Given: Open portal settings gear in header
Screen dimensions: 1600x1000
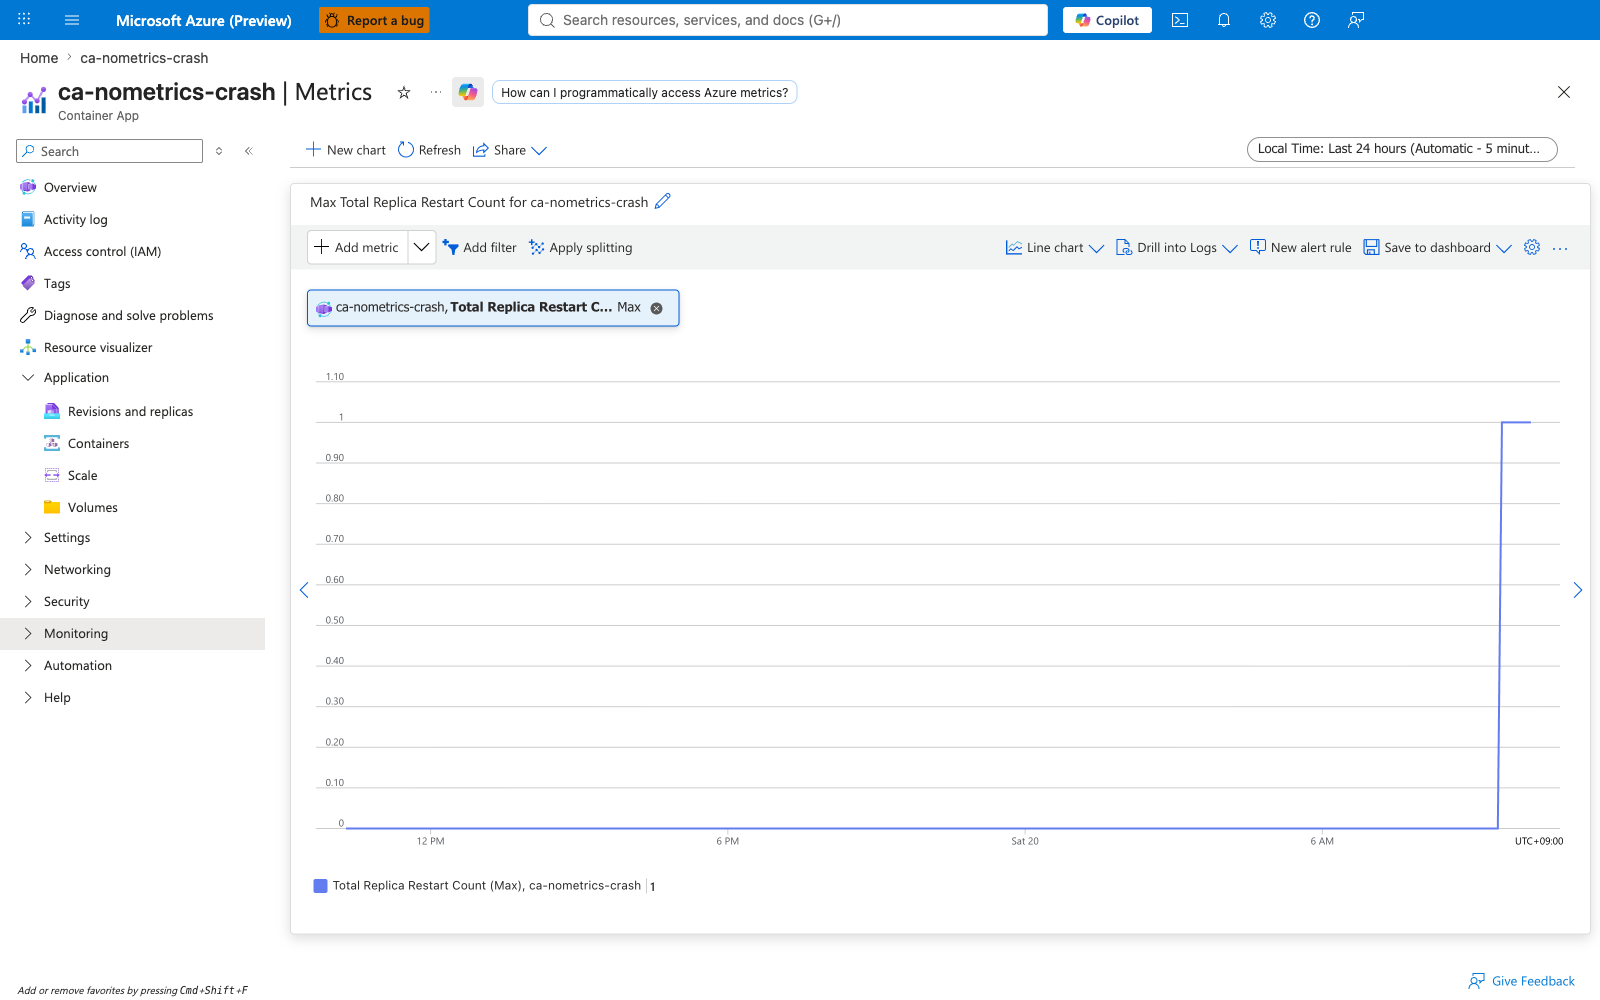Looking at the screenshot, I should click(1268, 20).
